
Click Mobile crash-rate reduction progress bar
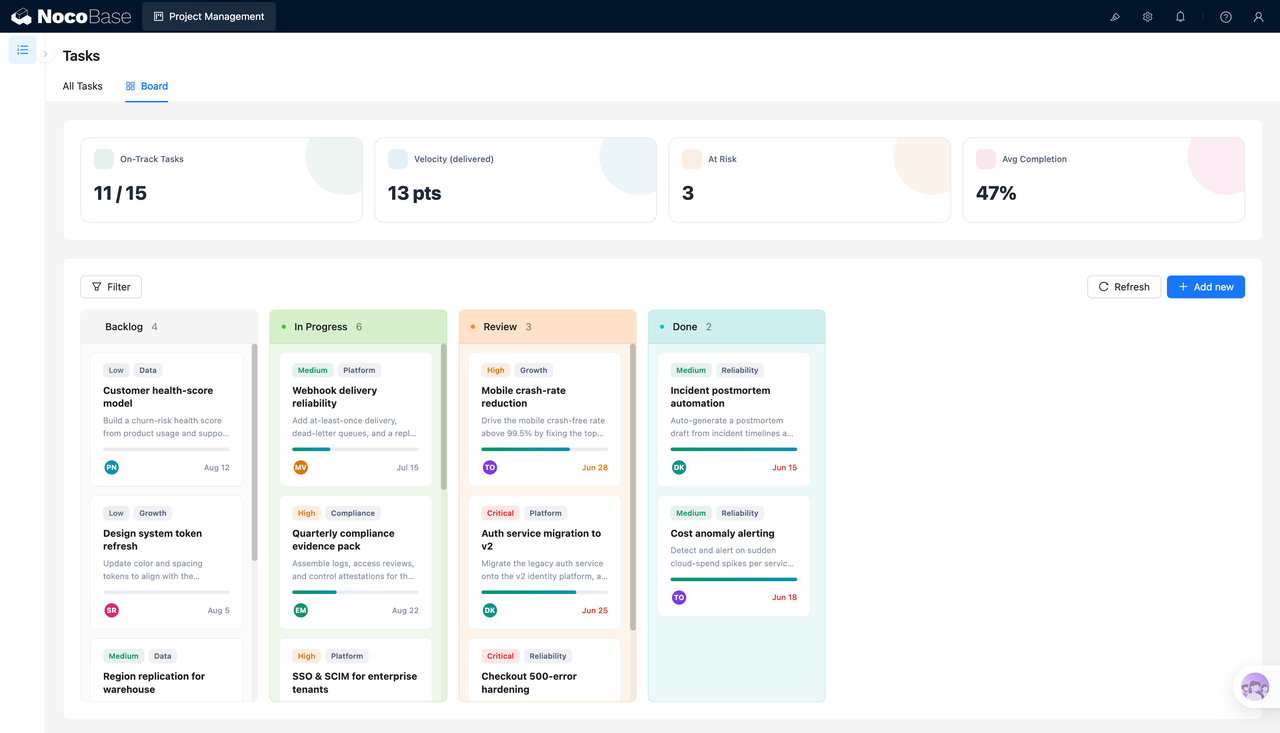[x=544, y=450]
